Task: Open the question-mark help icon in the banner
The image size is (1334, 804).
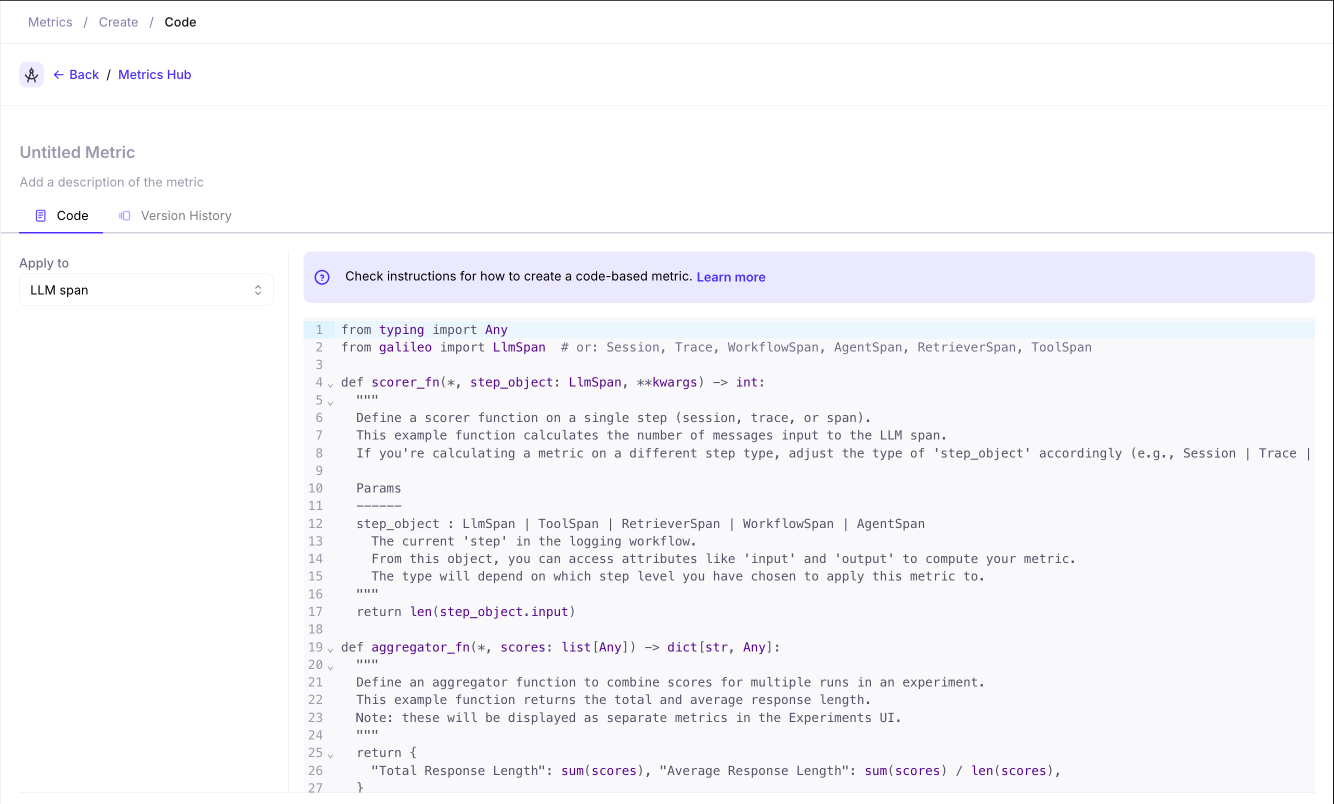Action: tap(322, 276)
